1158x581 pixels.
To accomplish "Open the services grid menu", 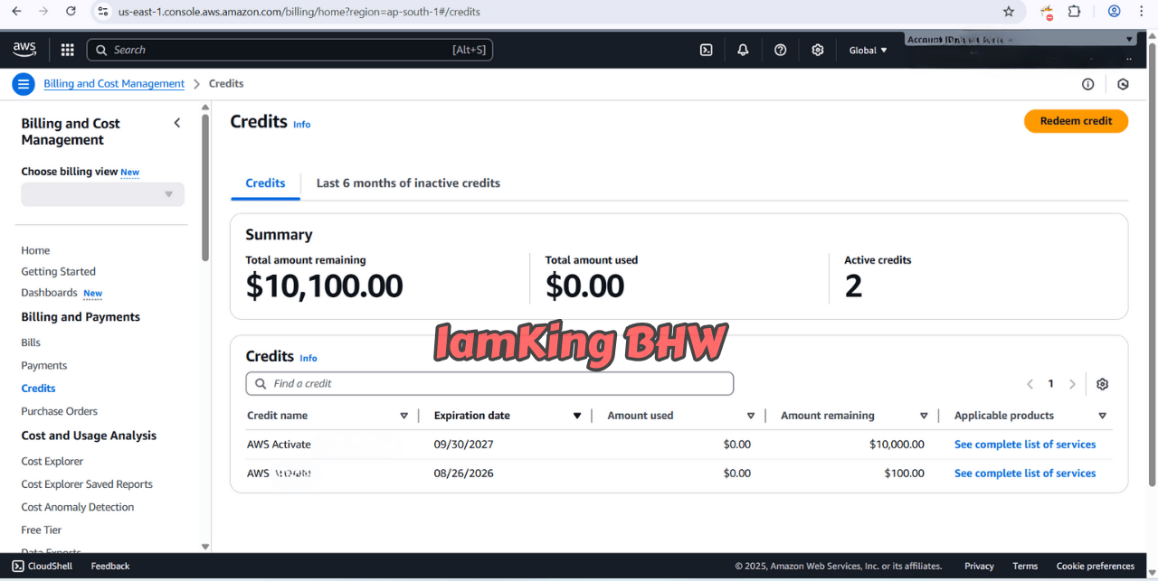I will pos(67,49).
